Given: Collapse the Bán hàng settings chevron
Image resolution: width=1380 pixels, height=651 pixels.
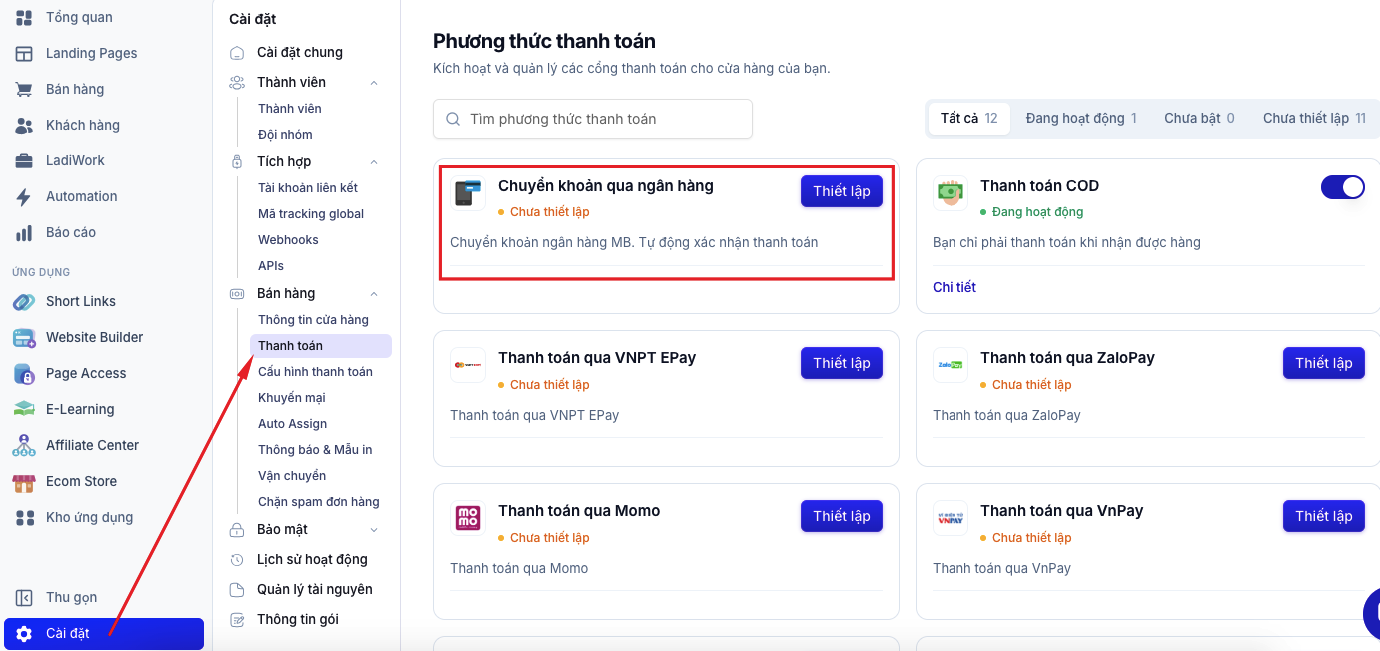Looking at the screenshot, I should (374, 294).
